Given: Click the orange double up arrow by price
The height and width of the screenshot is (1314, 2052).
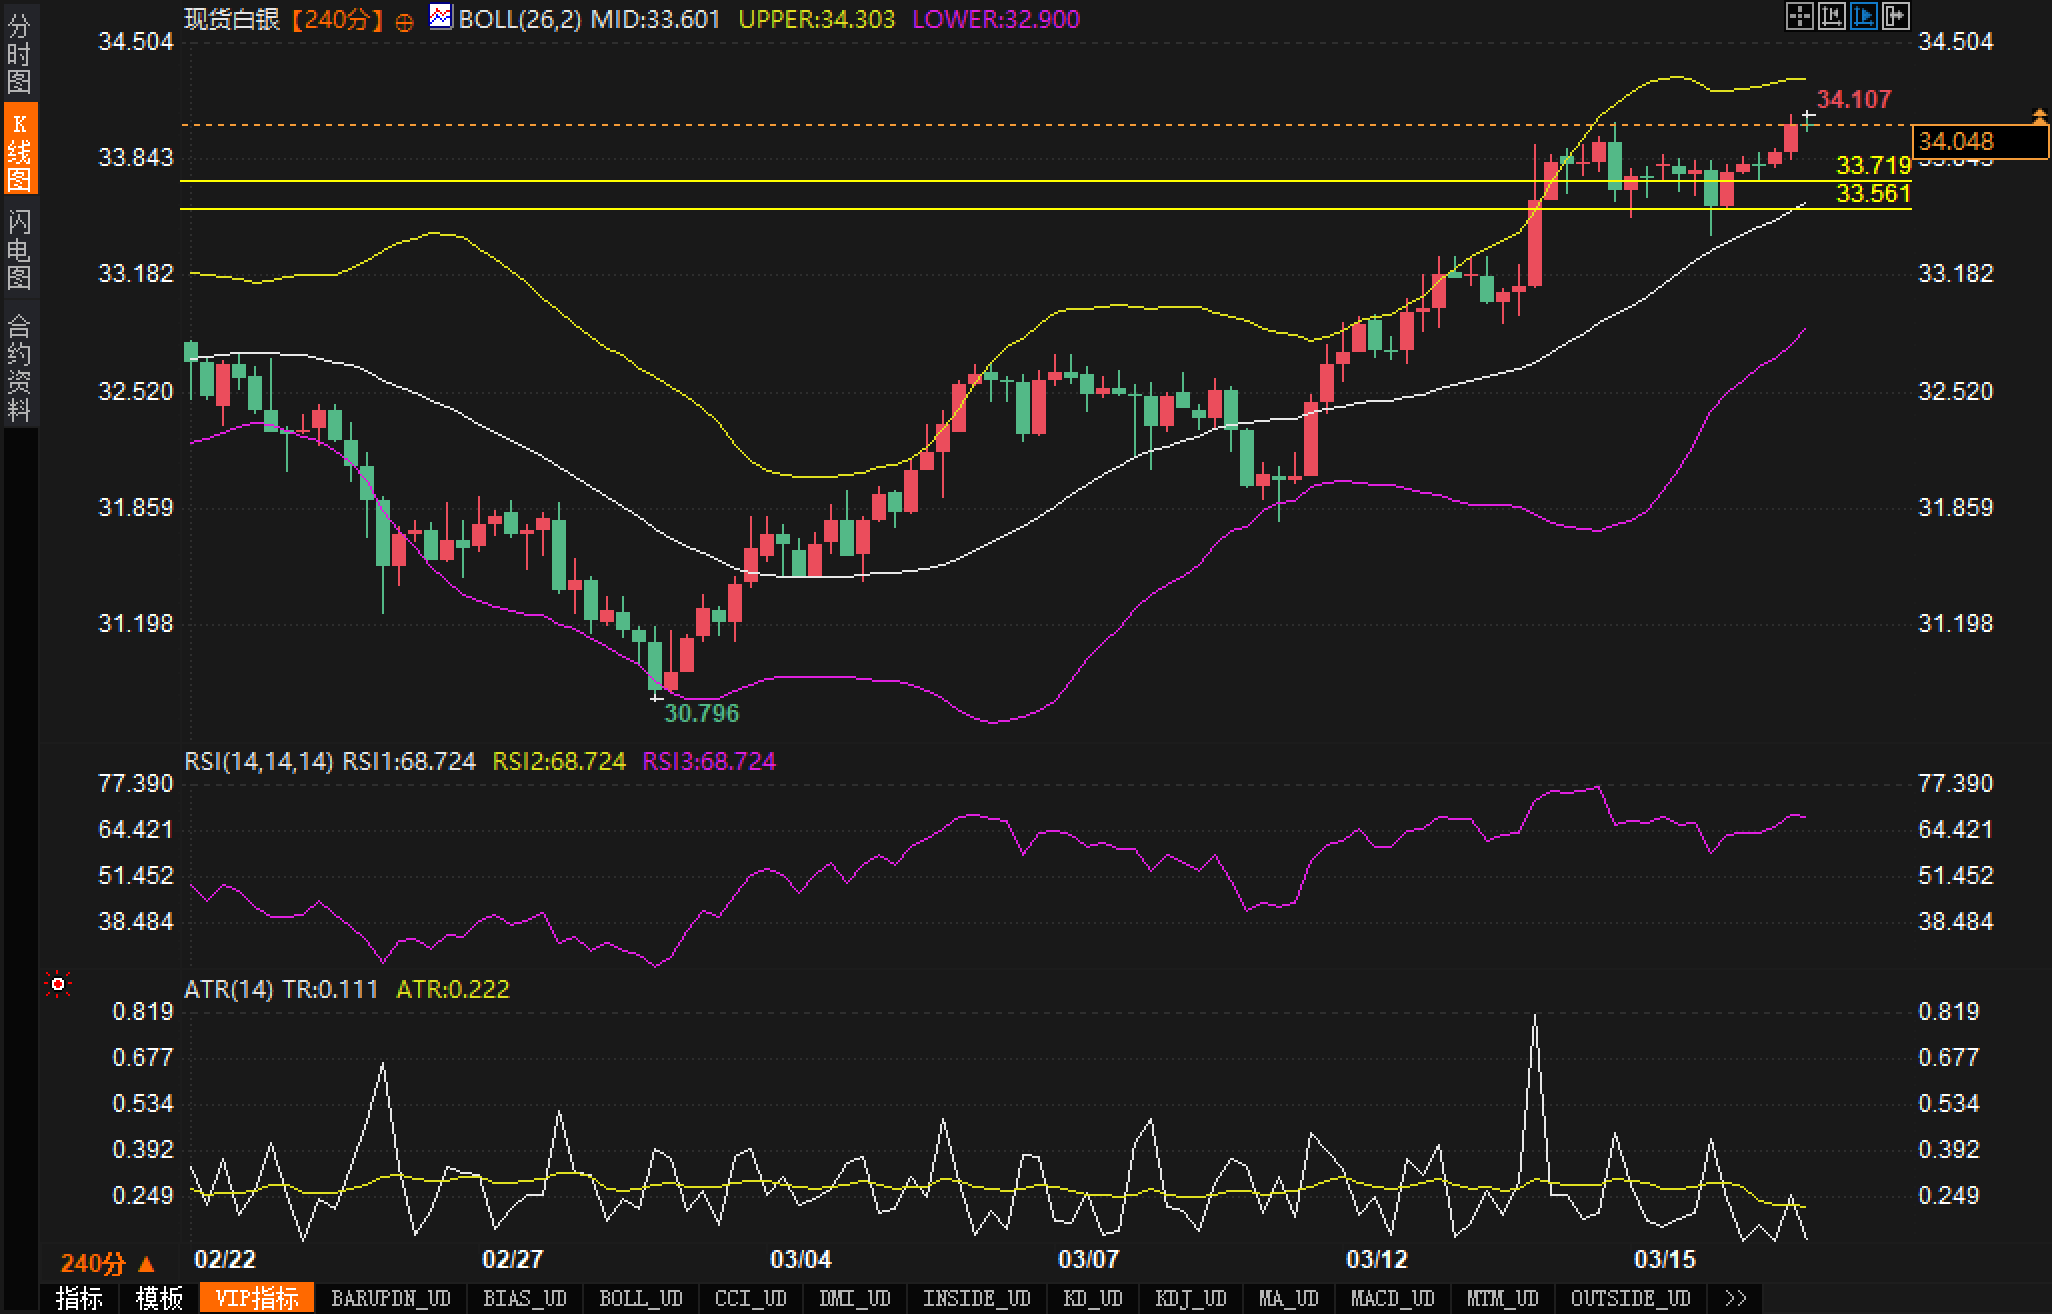Looking at the screenshot, I should point(2039,116).
